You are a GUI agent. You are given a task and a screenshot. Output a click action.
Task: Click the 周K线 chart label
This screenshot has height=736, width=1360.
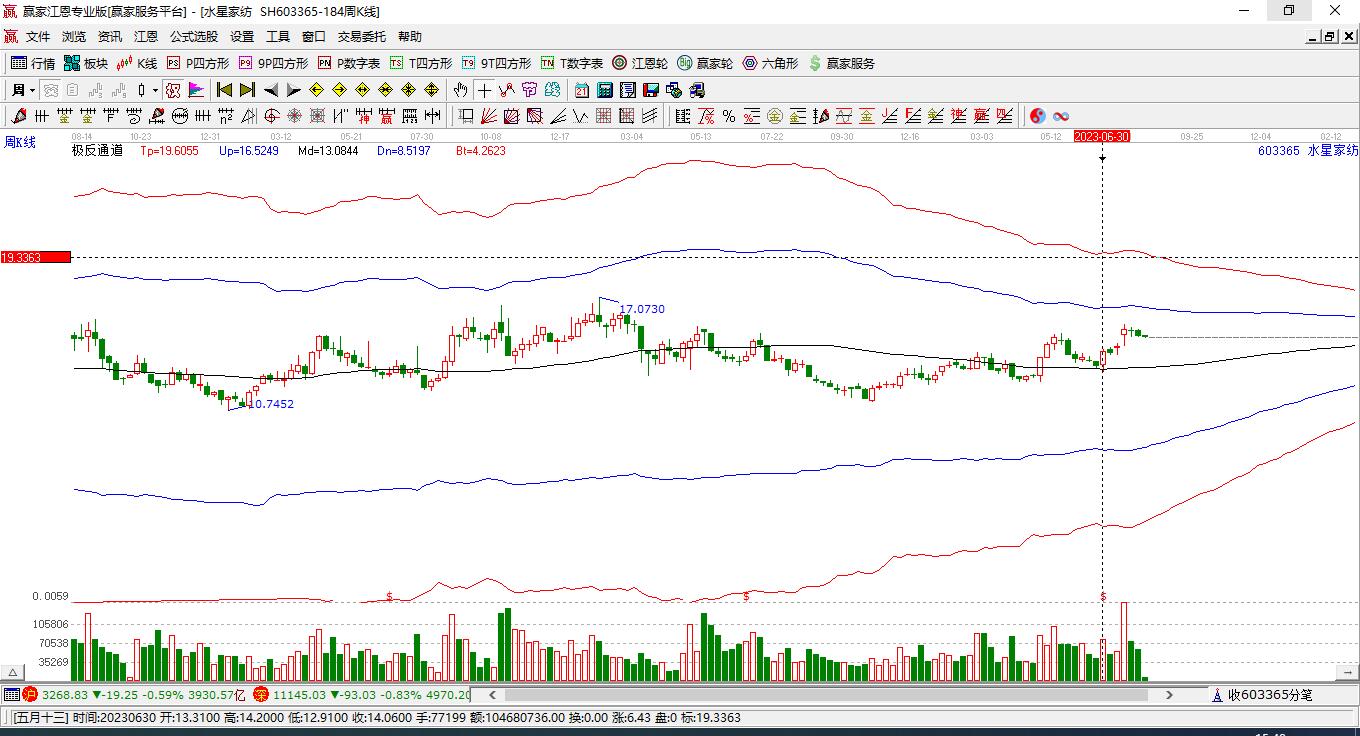pyautogui.click(x=20, y=143)
